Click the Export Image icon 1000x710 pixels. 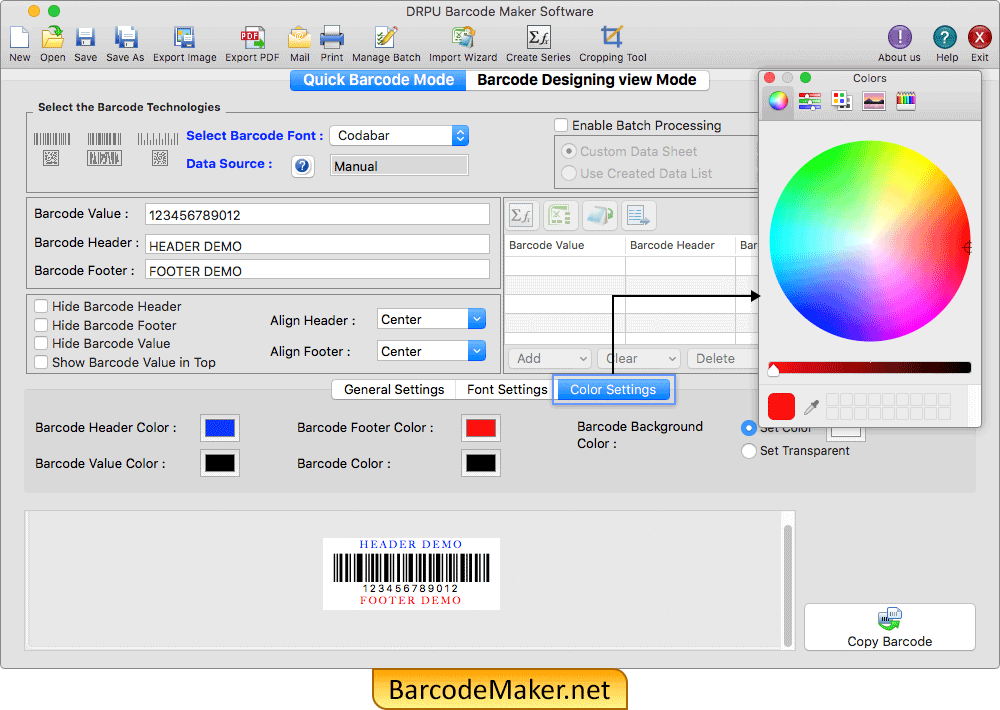click(x=184, y=38)
